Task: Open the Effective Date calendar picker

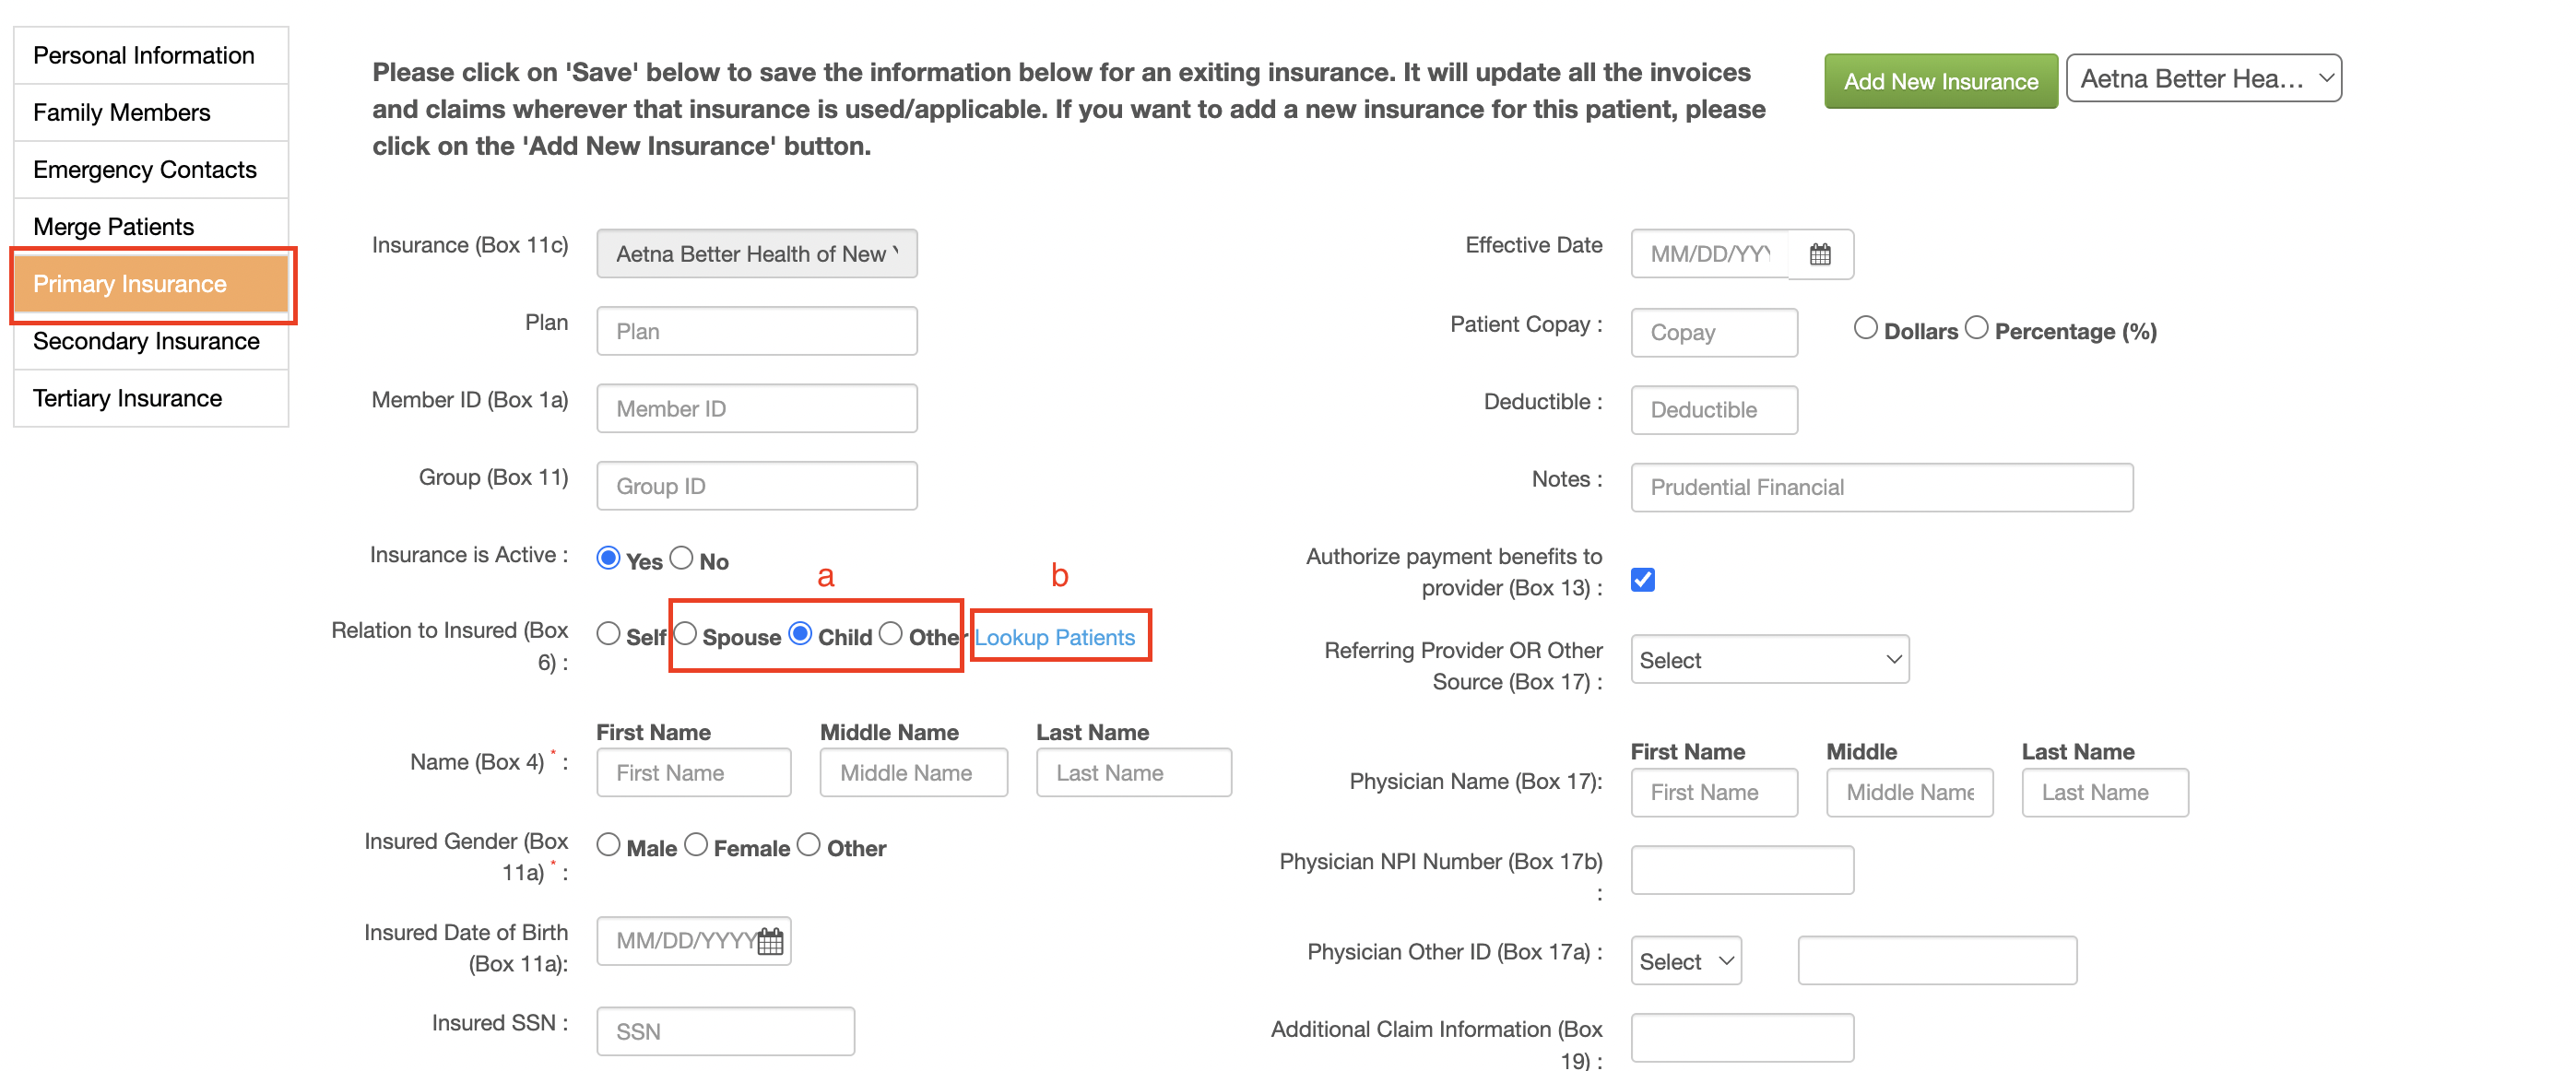Action: click(x=1820, y=254)
